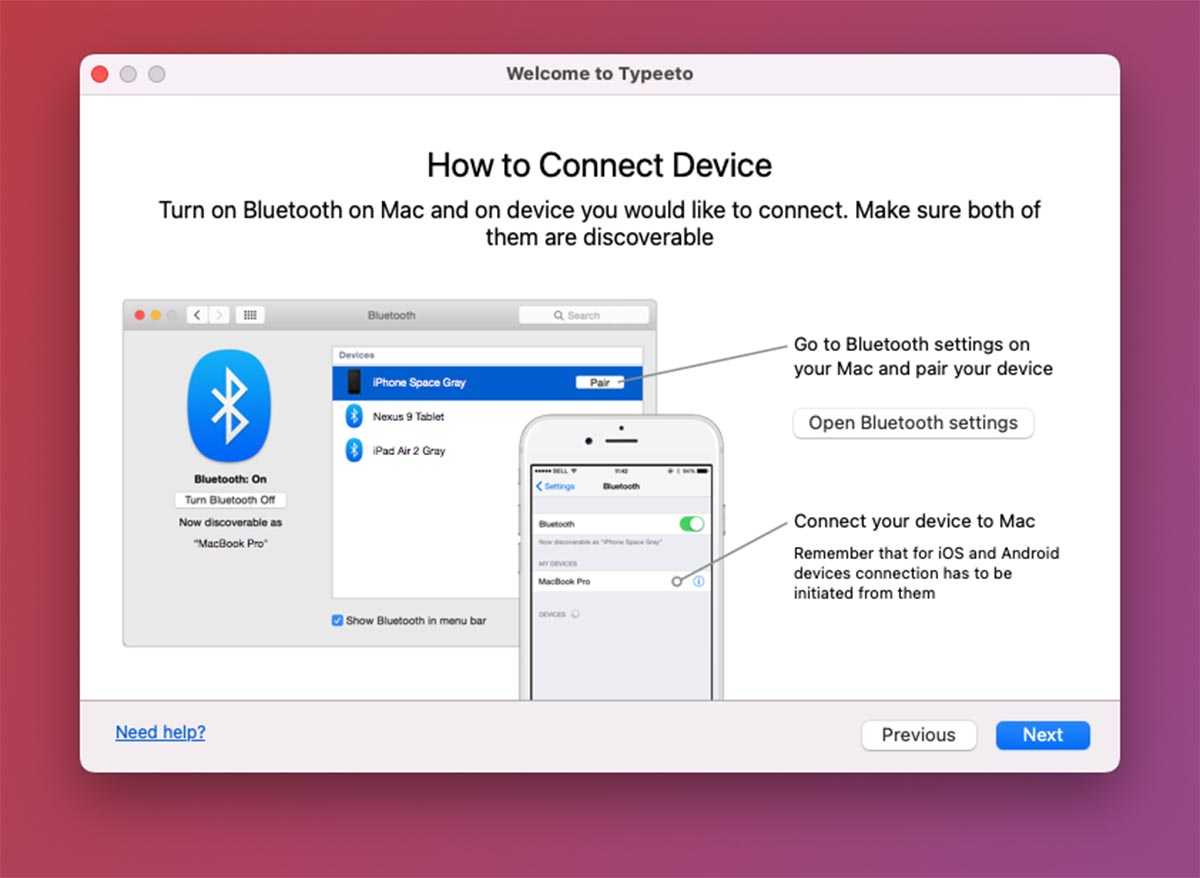Image resolution: width=1200 pixels, height=878 pixels.
Task: Tap the Settings back link on the iPhone
Action: tap(556, 486)
